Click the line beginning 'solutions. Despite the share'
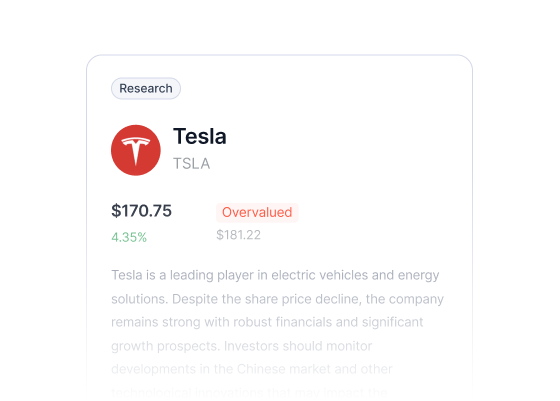The height and width of the screenshot is (401, 560). [x=278, y=299]
